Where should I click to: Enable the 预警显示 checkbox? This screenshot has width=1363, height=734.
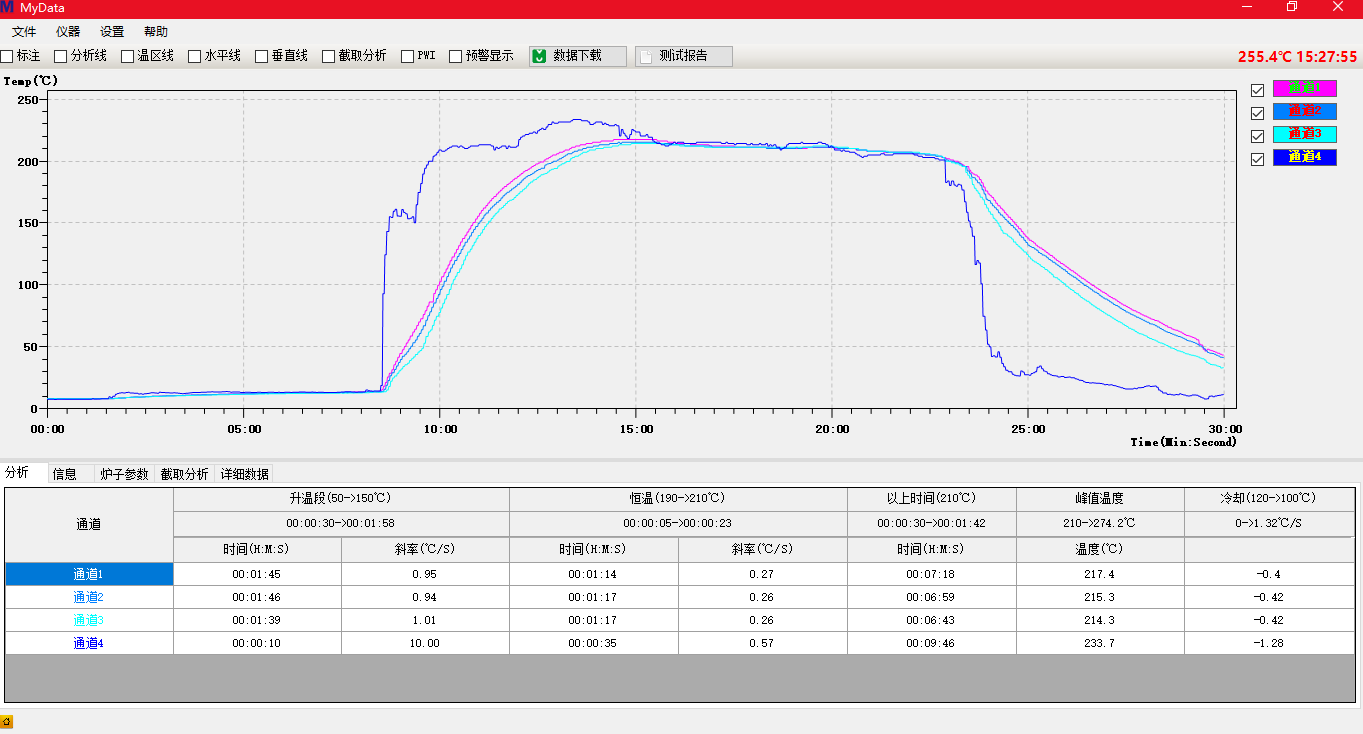[x=456, y=56]
